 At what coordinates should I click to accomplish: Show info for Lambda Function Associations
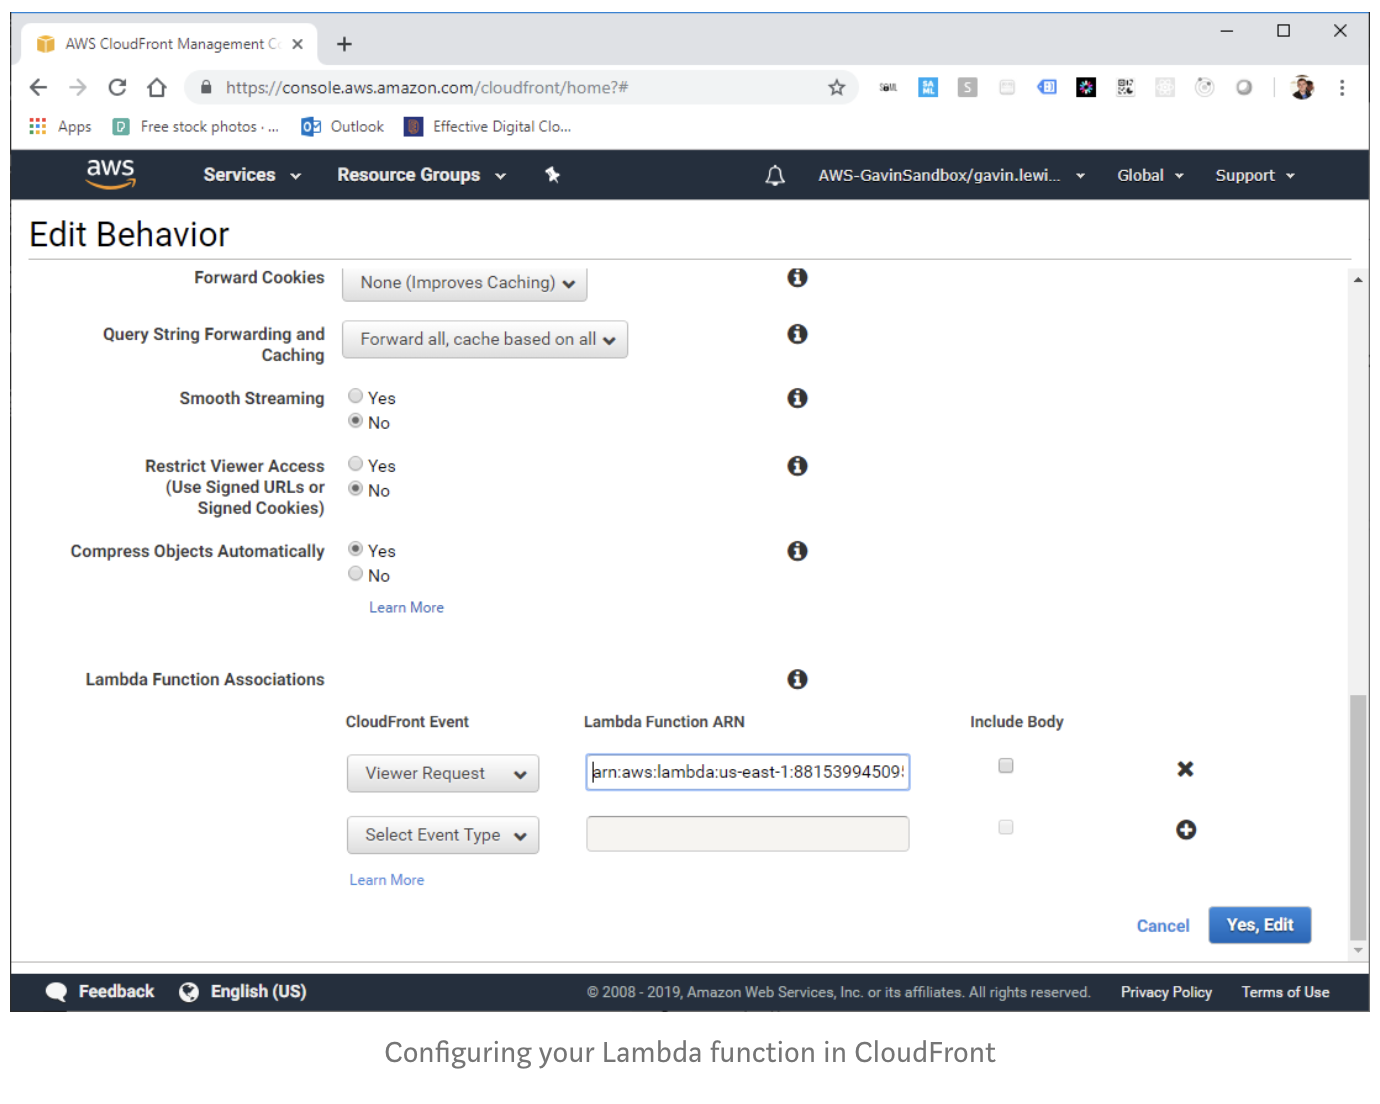pos(797,679)
